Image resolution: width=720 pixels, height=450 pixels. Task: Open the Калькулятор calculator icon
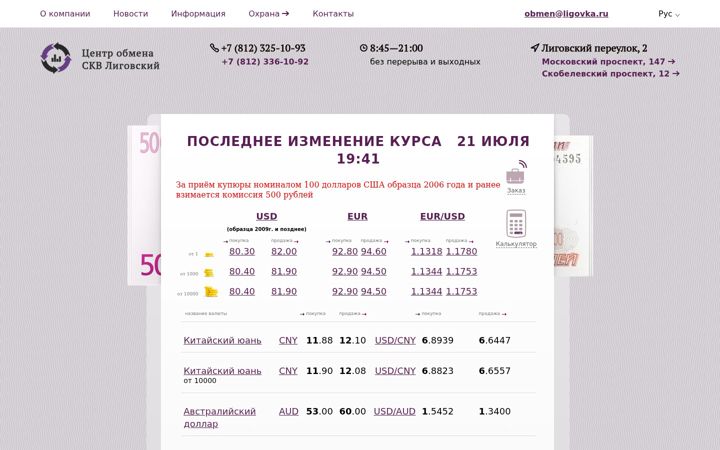click(516, 228)
